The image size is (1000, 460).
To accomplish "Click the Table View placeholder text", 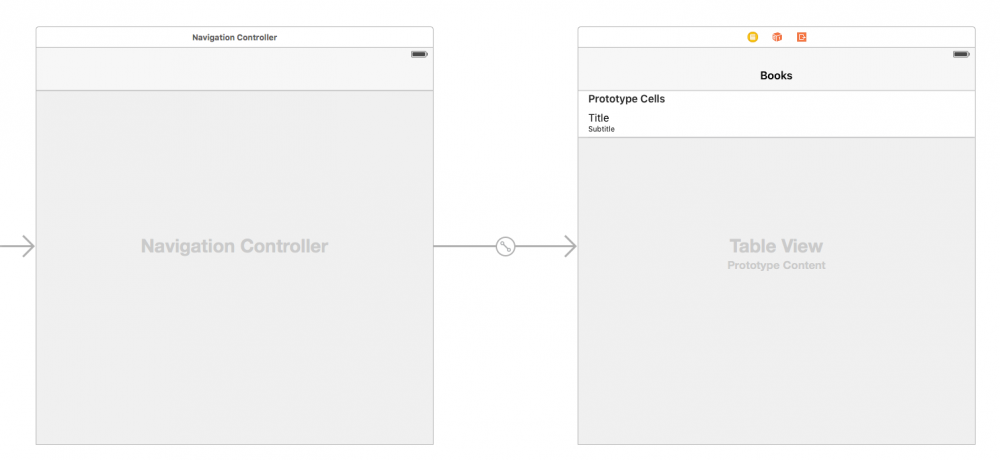I will [776, 246].
